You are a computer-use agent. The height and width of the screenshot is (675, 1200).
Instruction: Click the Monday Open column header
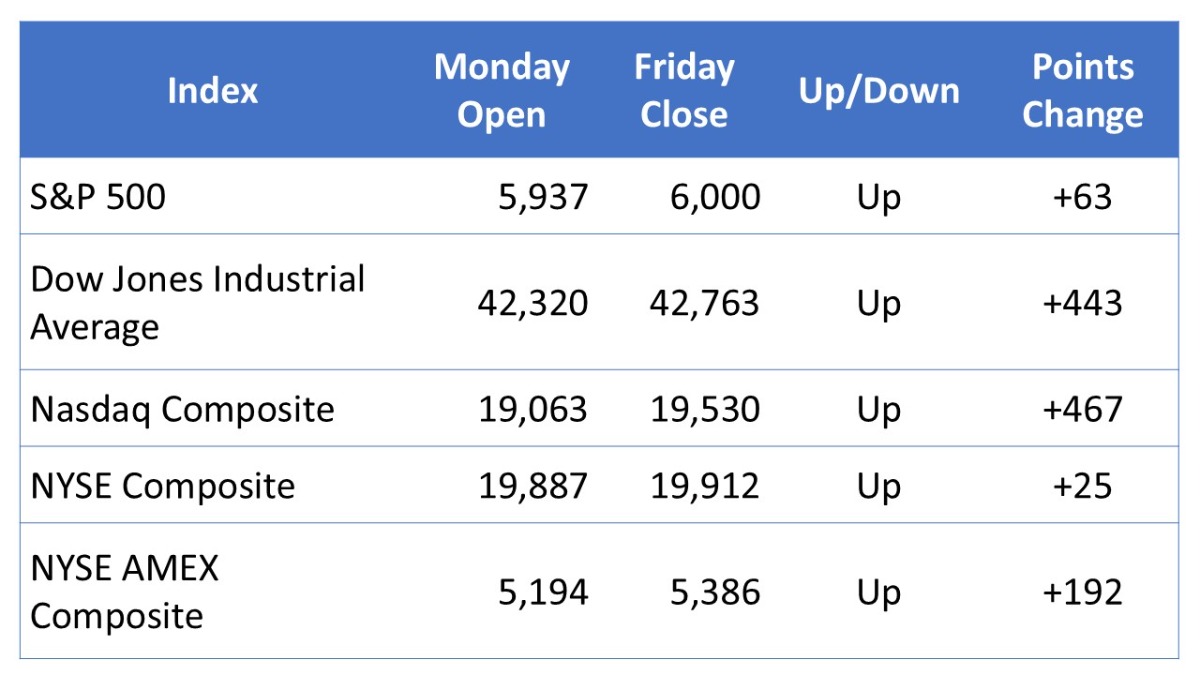501,91
